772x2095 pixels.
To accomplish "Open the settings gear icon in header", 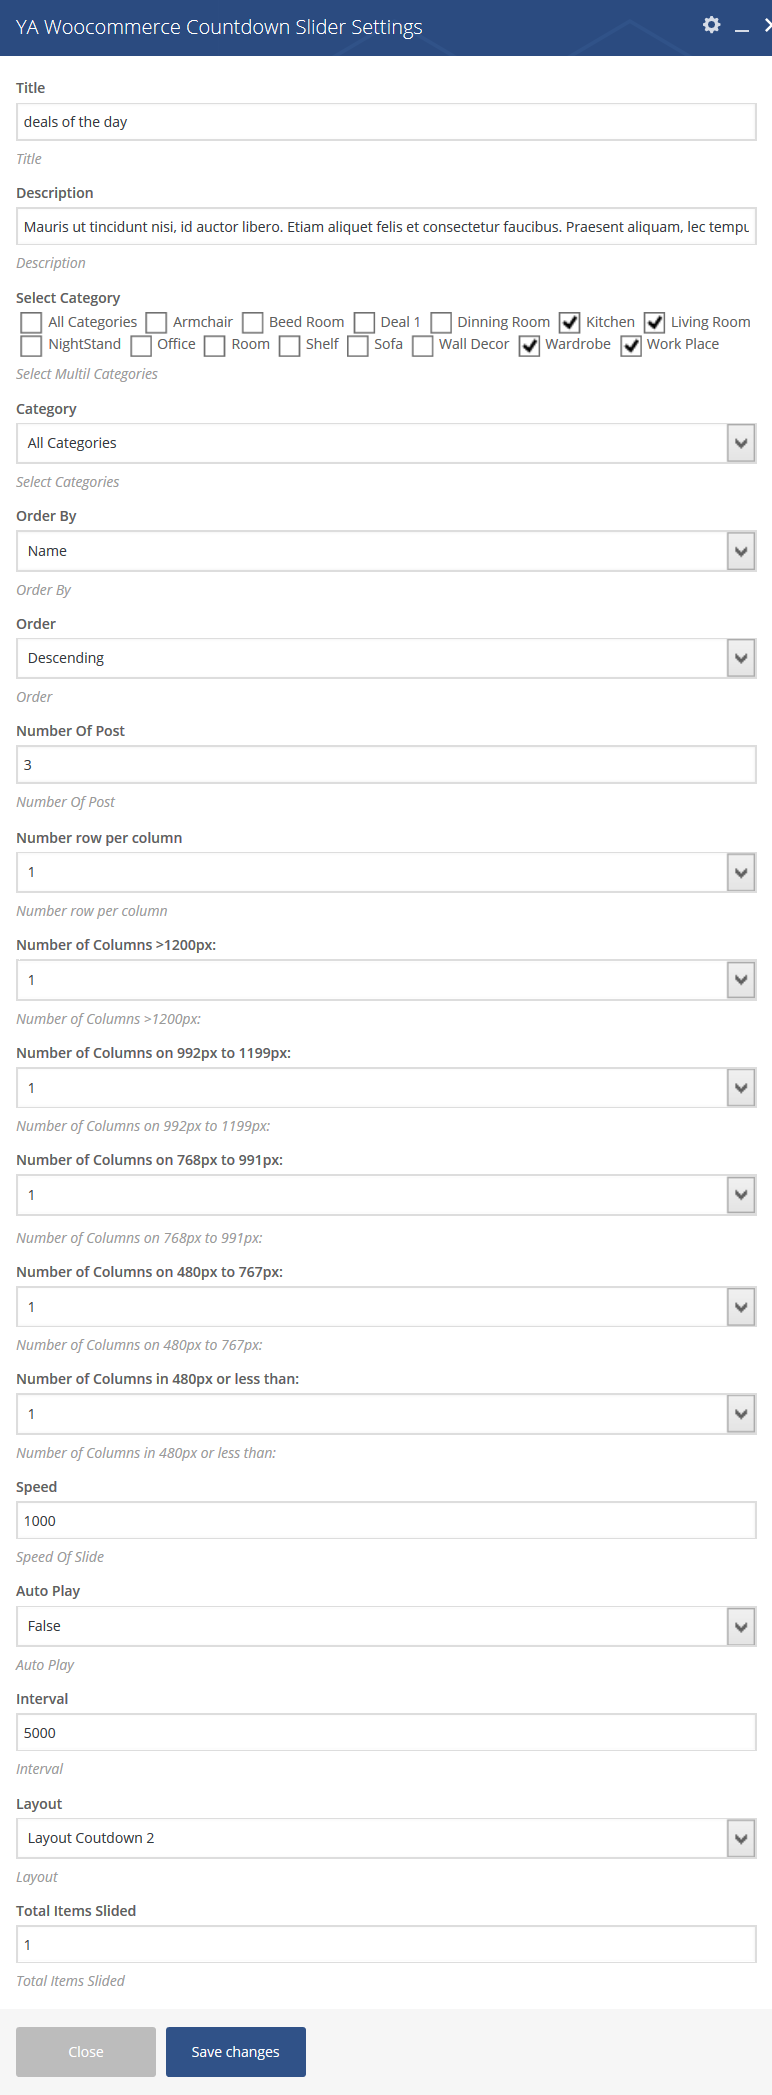I will [711, 25].
